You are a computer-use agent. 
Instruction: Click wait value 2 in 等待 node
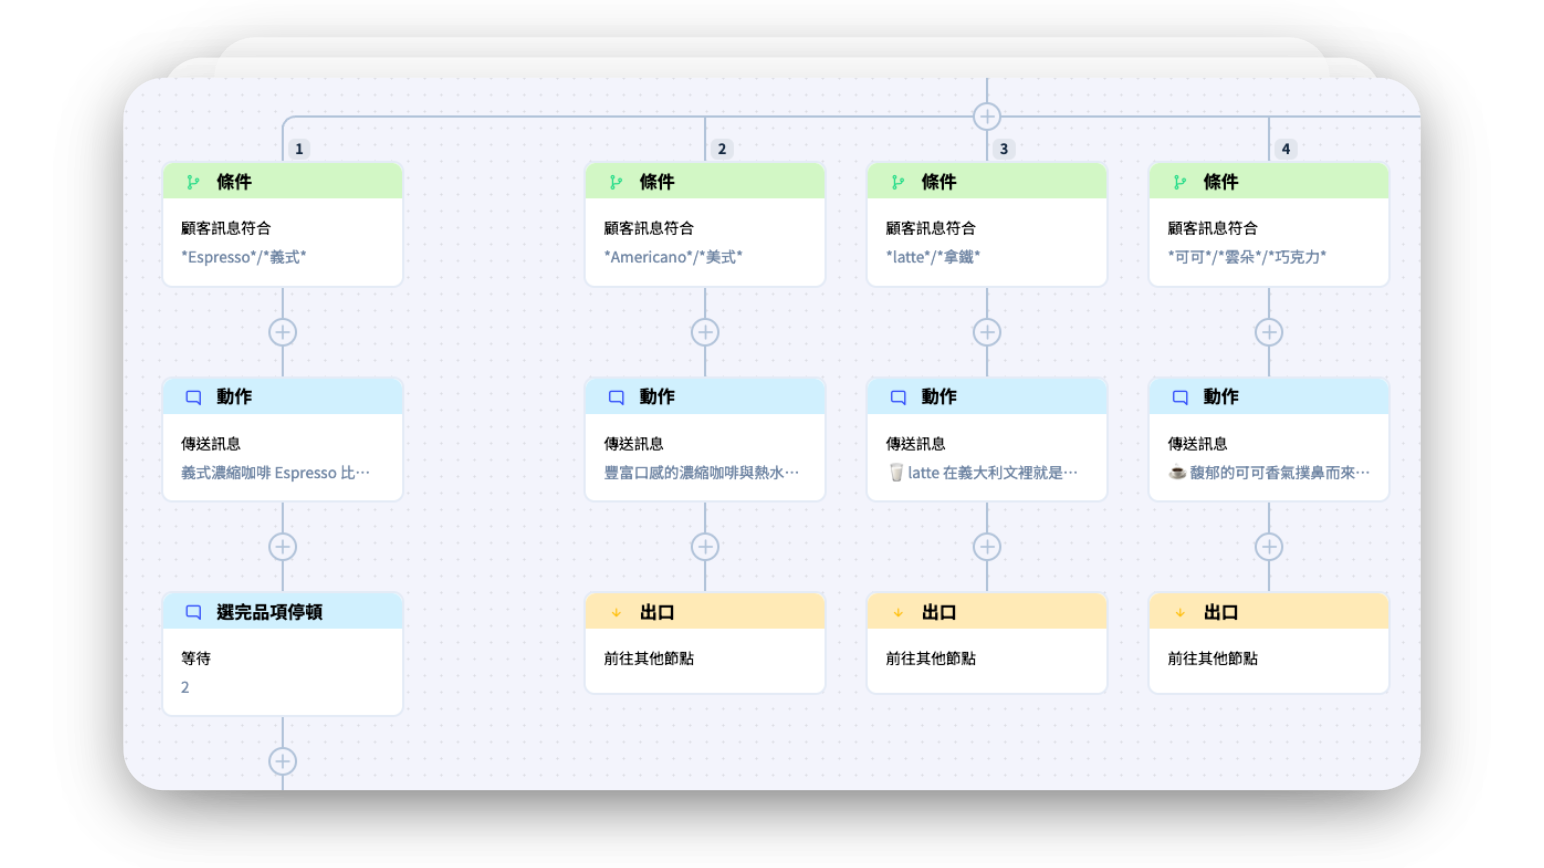[185, 687]
